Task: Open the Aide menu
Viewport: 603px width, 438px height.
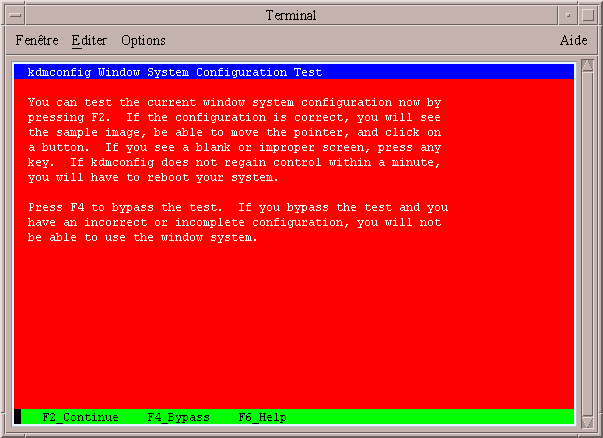Action: pos(573,40)
